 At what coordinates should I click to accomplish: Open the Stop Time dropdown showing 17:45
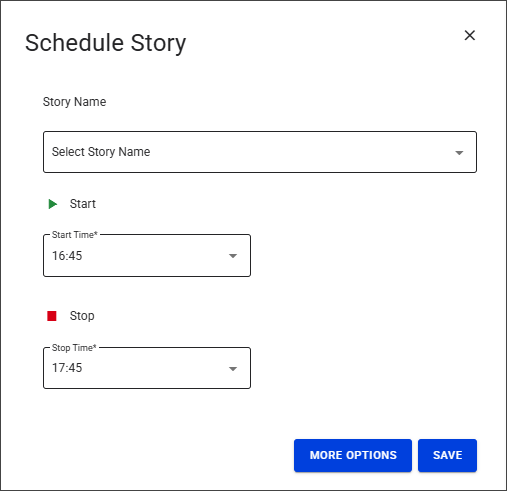147,368
